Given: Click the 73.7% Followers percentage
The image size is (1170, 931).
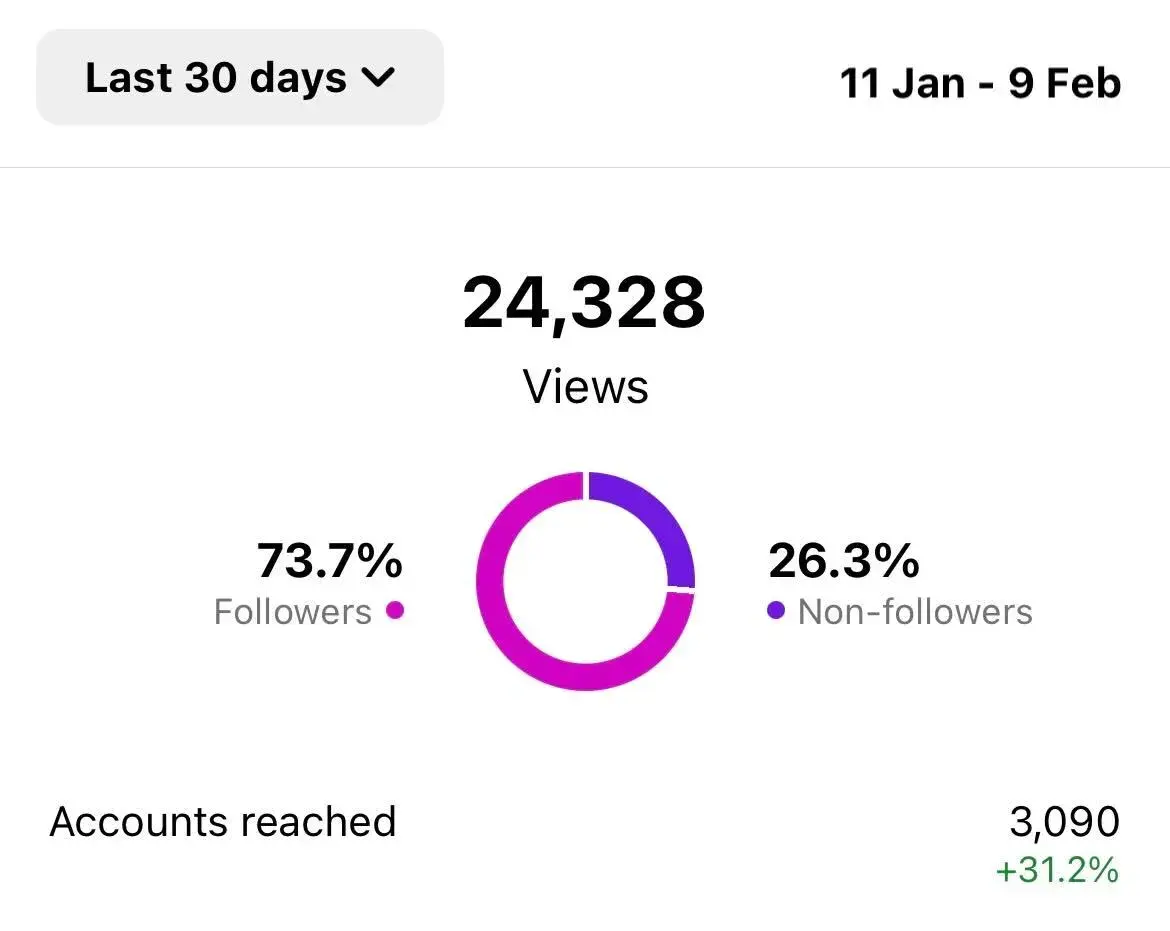Looking at the screenshot, I should [329, 561].
